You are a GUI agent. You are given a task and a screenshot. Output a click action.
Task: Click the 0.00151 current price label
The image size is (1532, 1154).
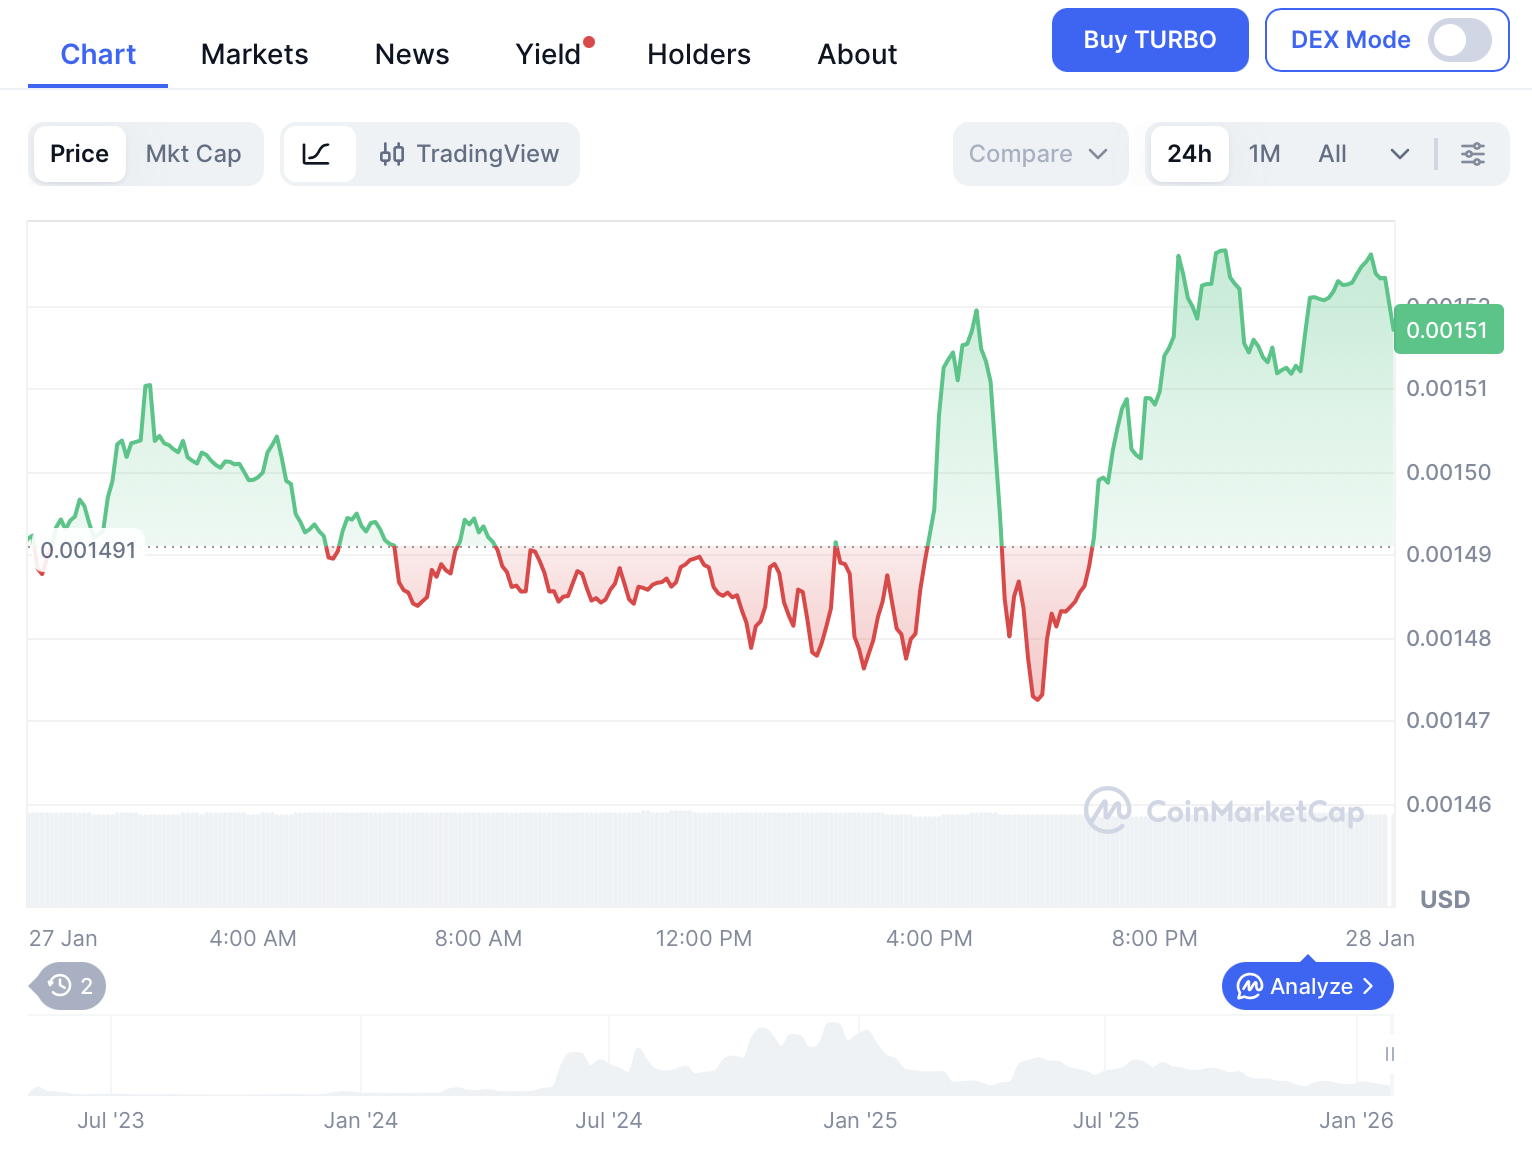pos(1447,330)
